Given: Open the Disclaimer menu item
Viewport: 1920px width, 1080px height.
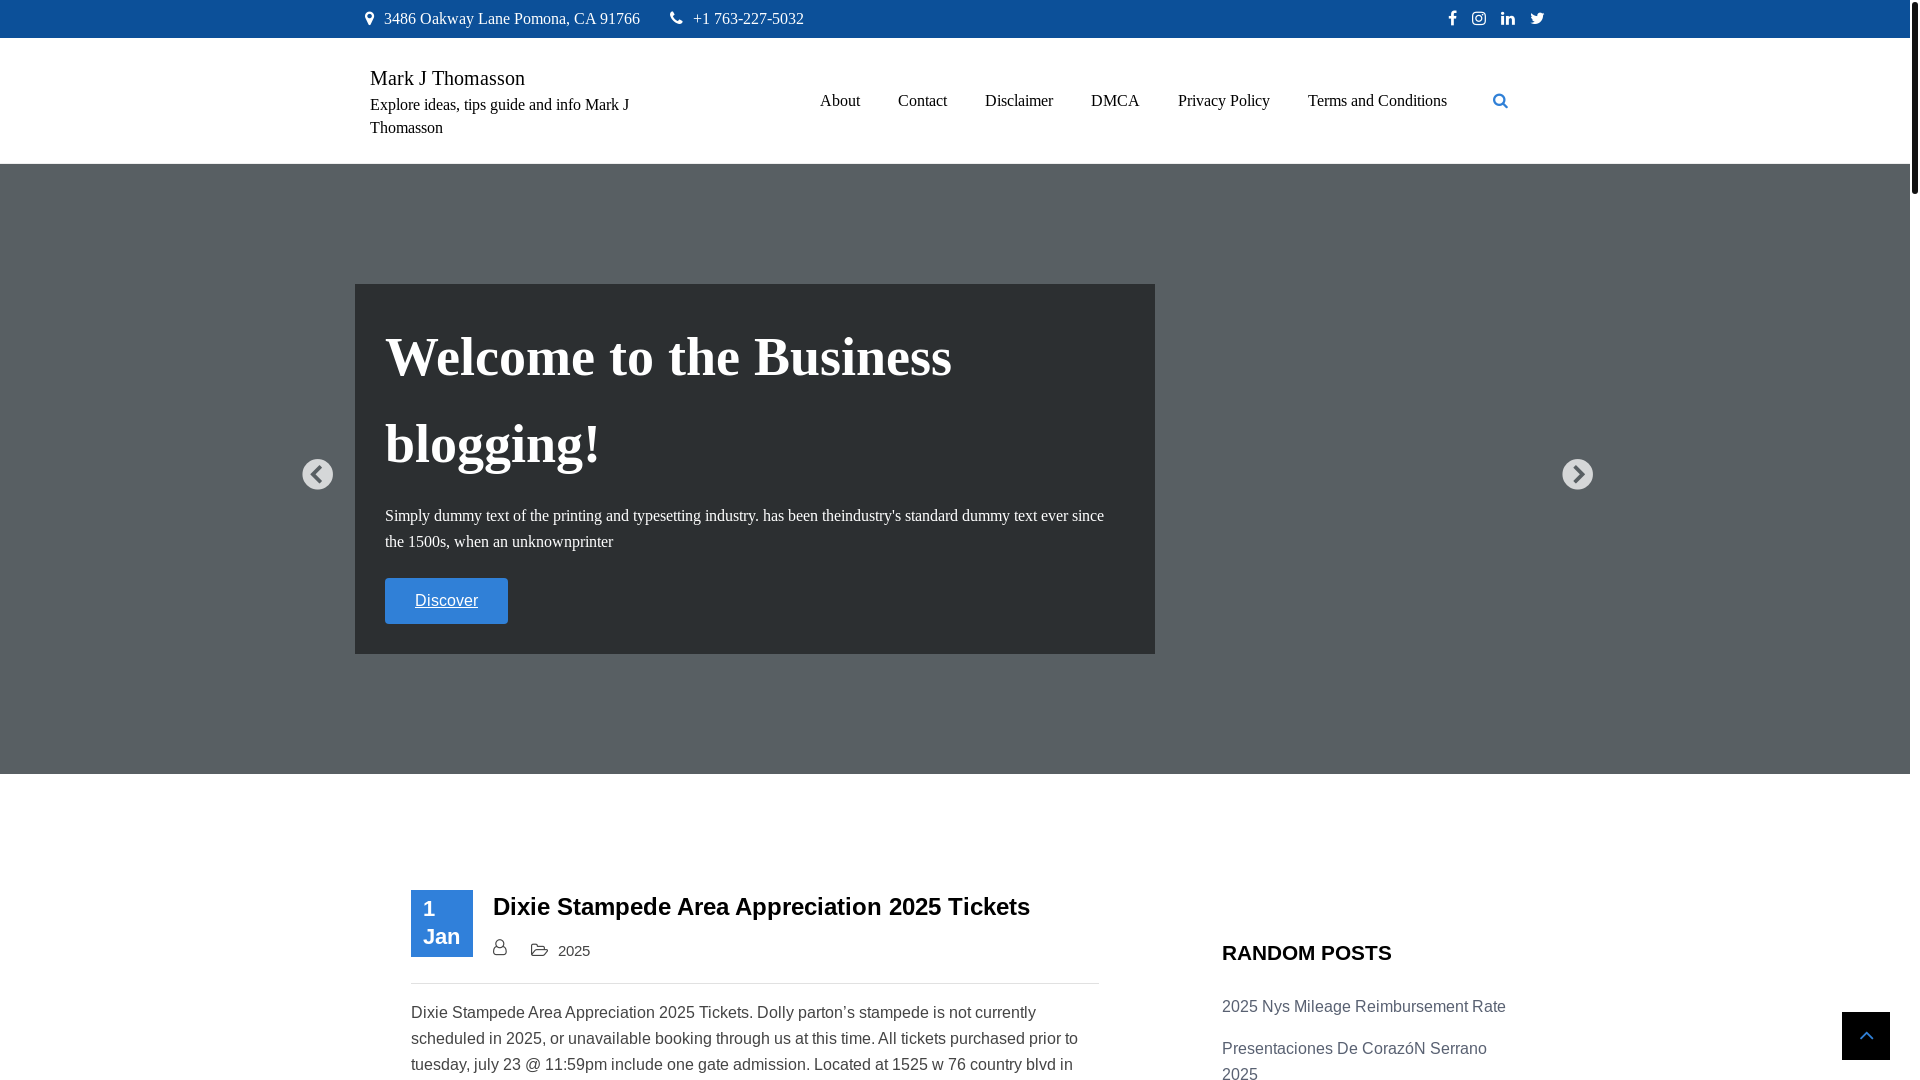Looking at the screenshot, I should pos(1019,101).
